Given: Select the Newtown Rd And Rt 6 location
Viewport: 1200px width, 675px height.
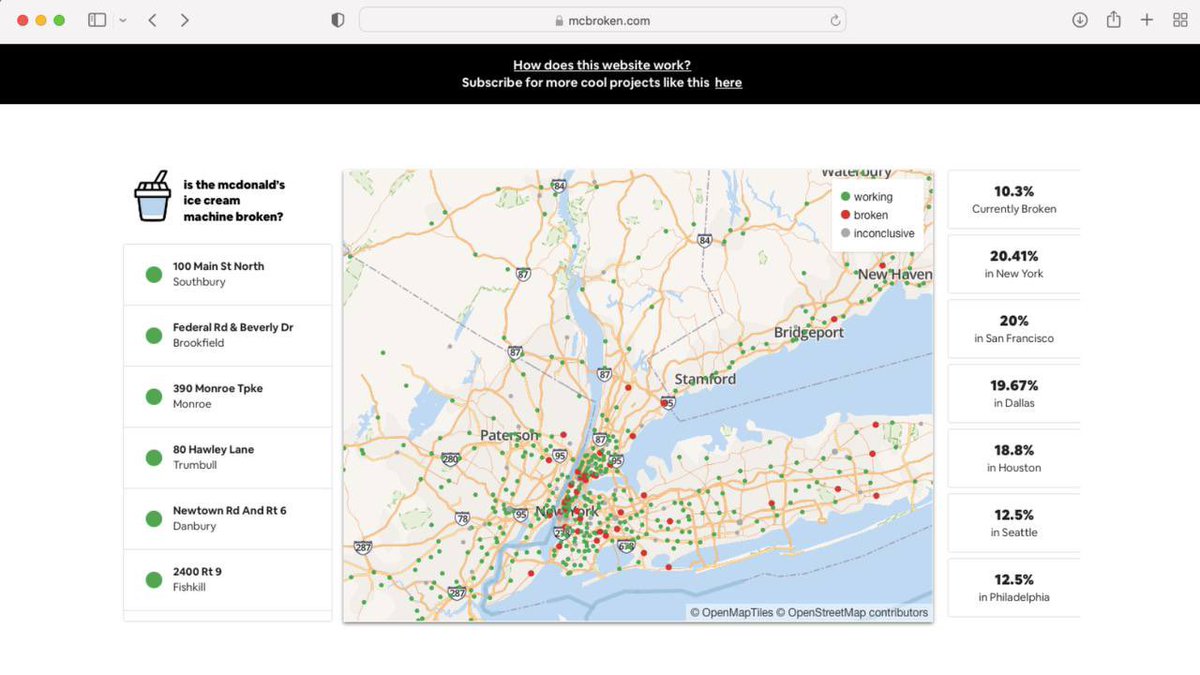Looking at the screenshot, I should pos(227,518).
